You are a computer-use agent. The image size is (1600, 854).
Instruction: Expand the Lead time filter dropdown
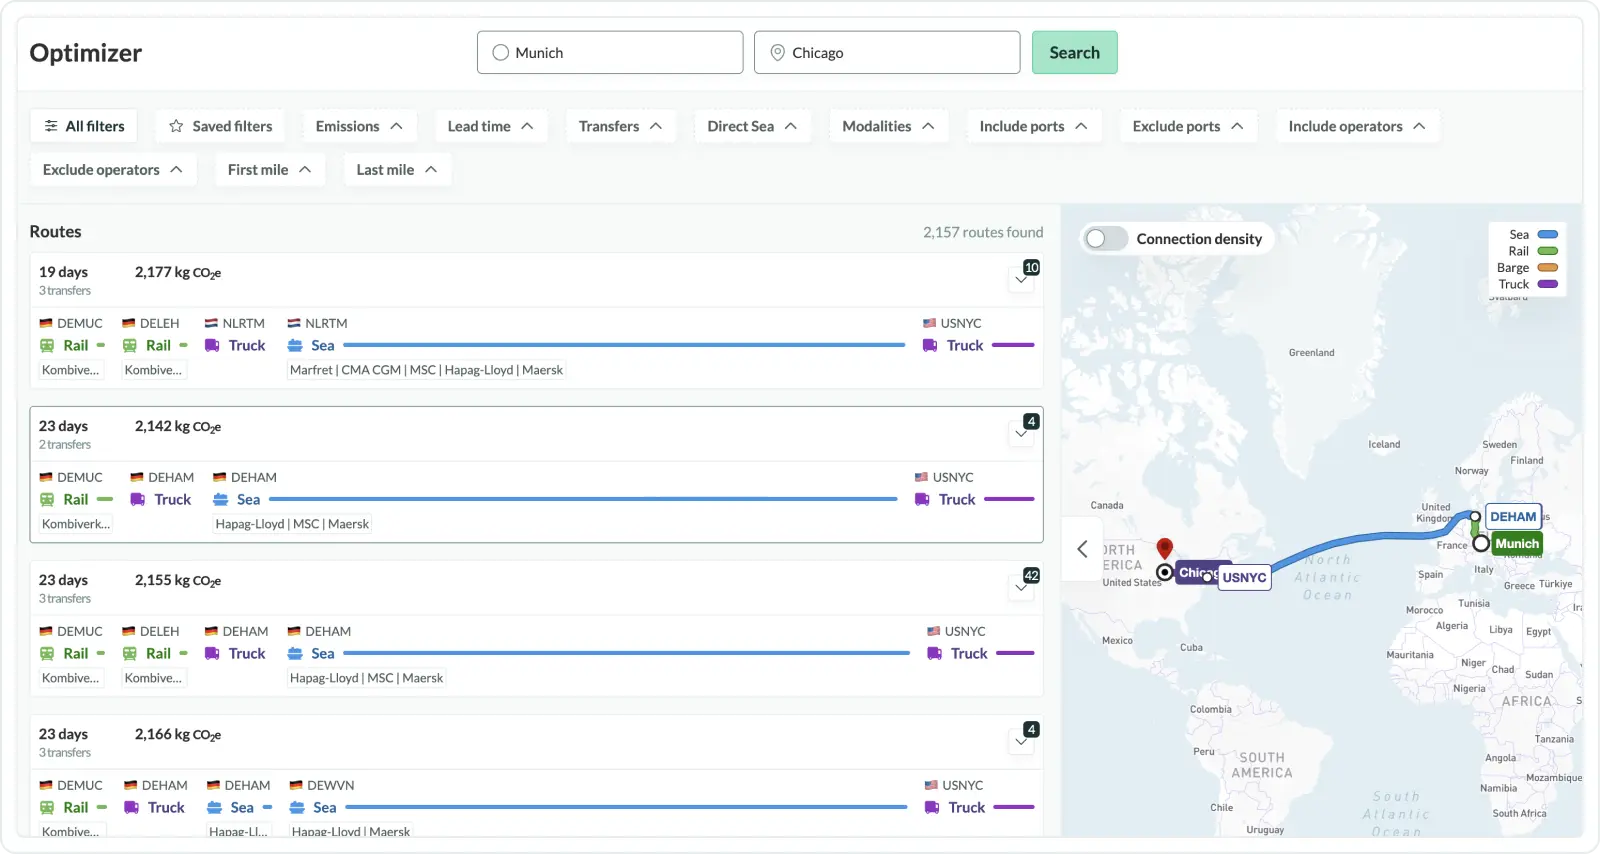click(x=490, y=126)
